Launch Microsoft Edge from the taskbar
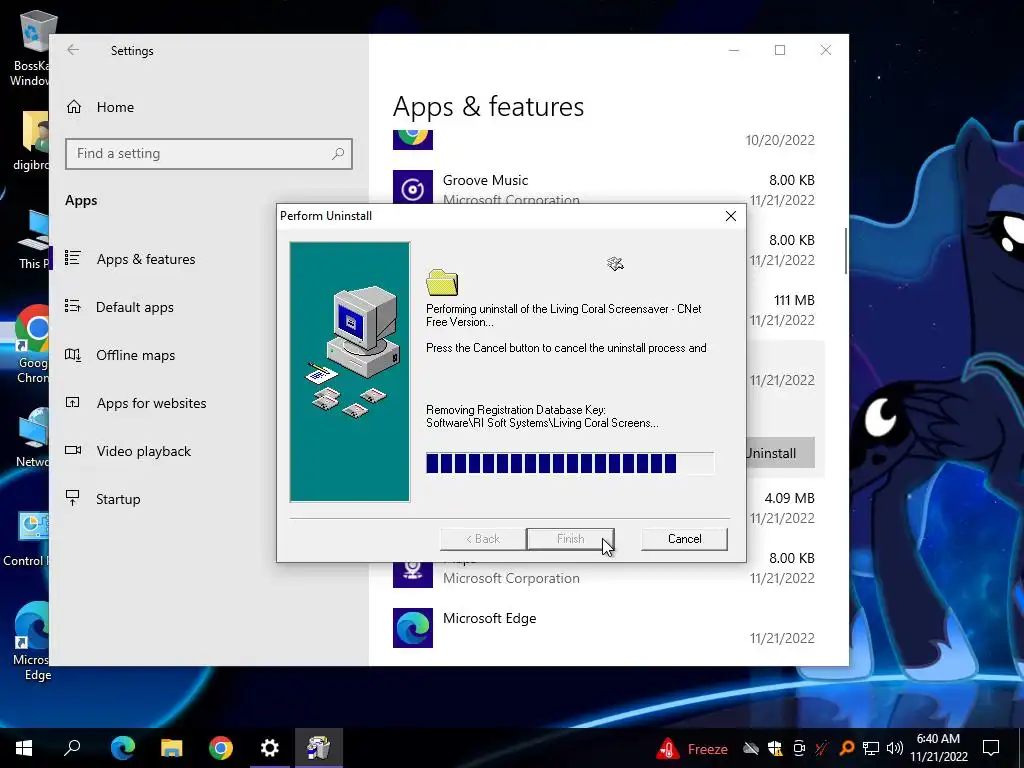 click(x=122, y=748)
